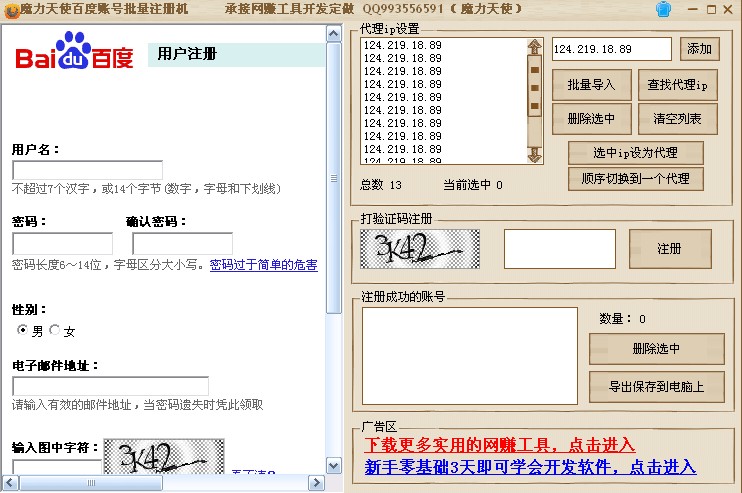Viewport: 742px width, 493px height.
Task: Click the horizontal scroll-left arrow
Action: click(10, 483)
